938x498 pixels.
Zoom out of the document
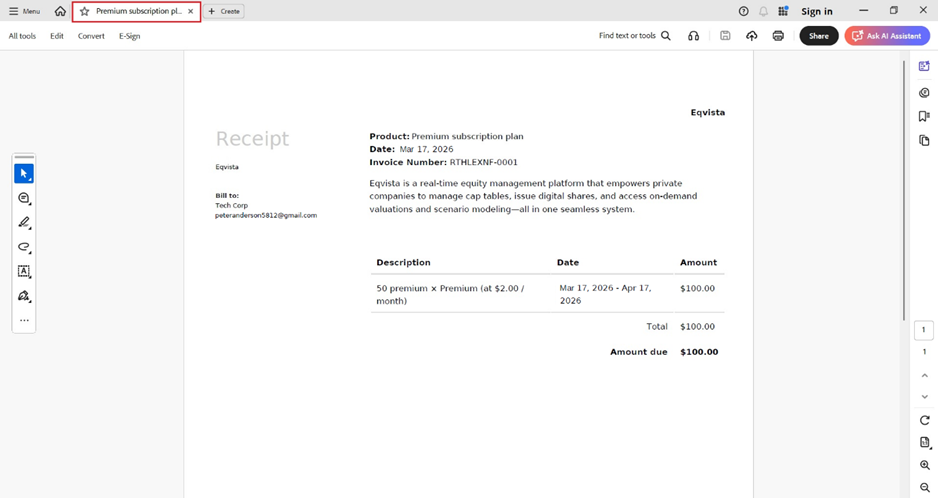pyautogui.click(x=924, y=487)
